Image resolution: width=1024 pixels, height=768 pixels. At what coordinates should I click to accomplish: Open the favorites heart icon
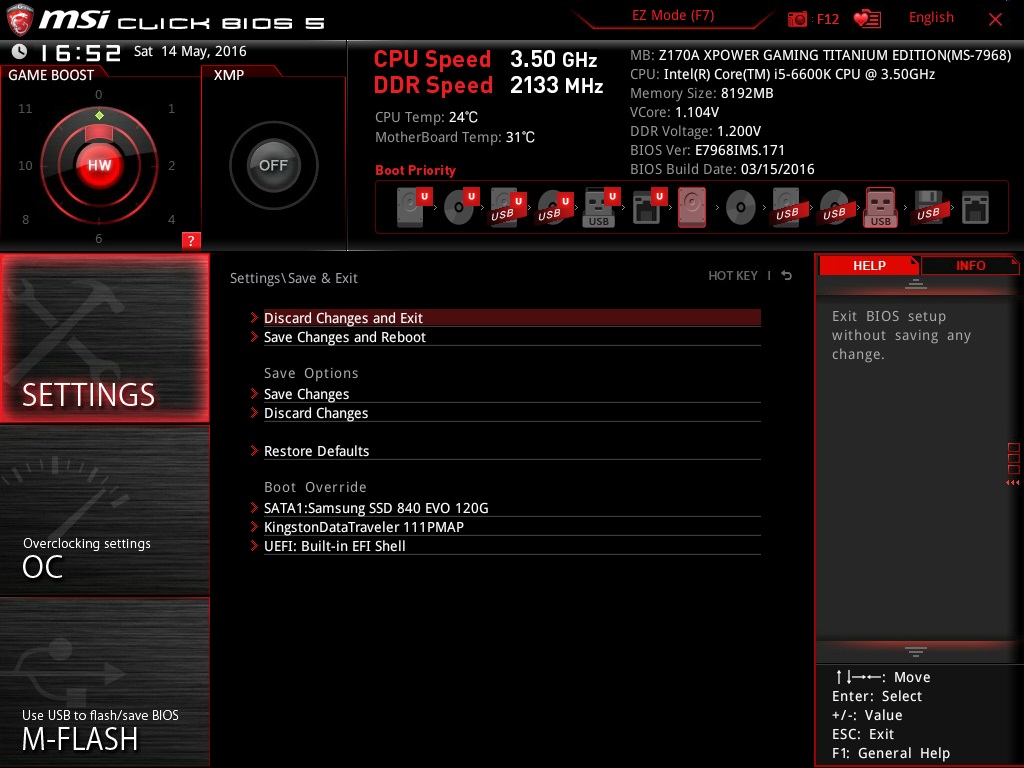[866, 19]
